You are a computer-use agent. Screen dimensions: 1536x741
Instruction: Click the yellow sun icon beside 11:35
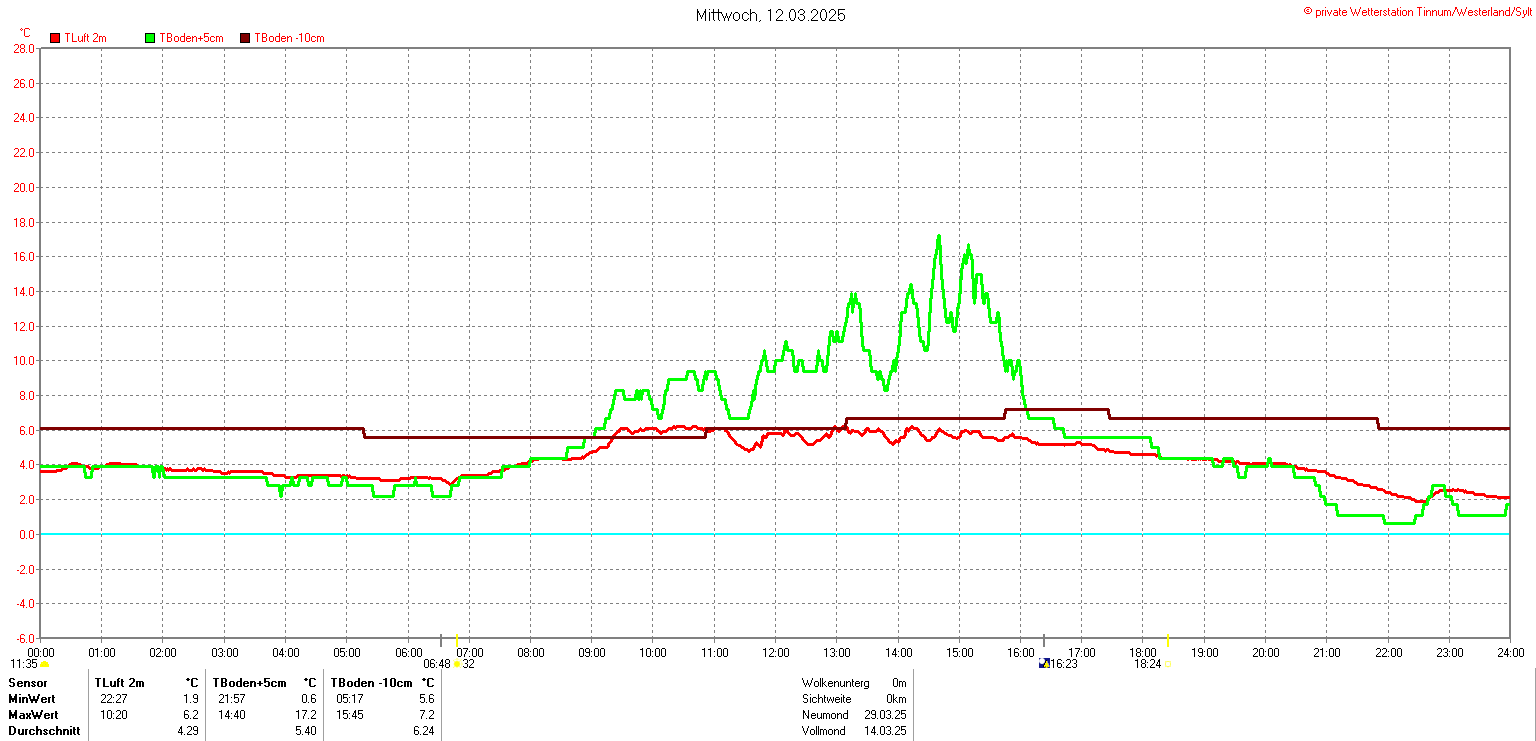click(x=44, y=664)
